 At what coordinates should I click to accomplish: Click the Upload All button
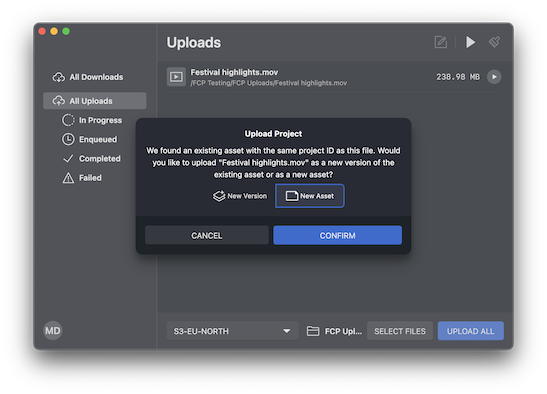471,331
